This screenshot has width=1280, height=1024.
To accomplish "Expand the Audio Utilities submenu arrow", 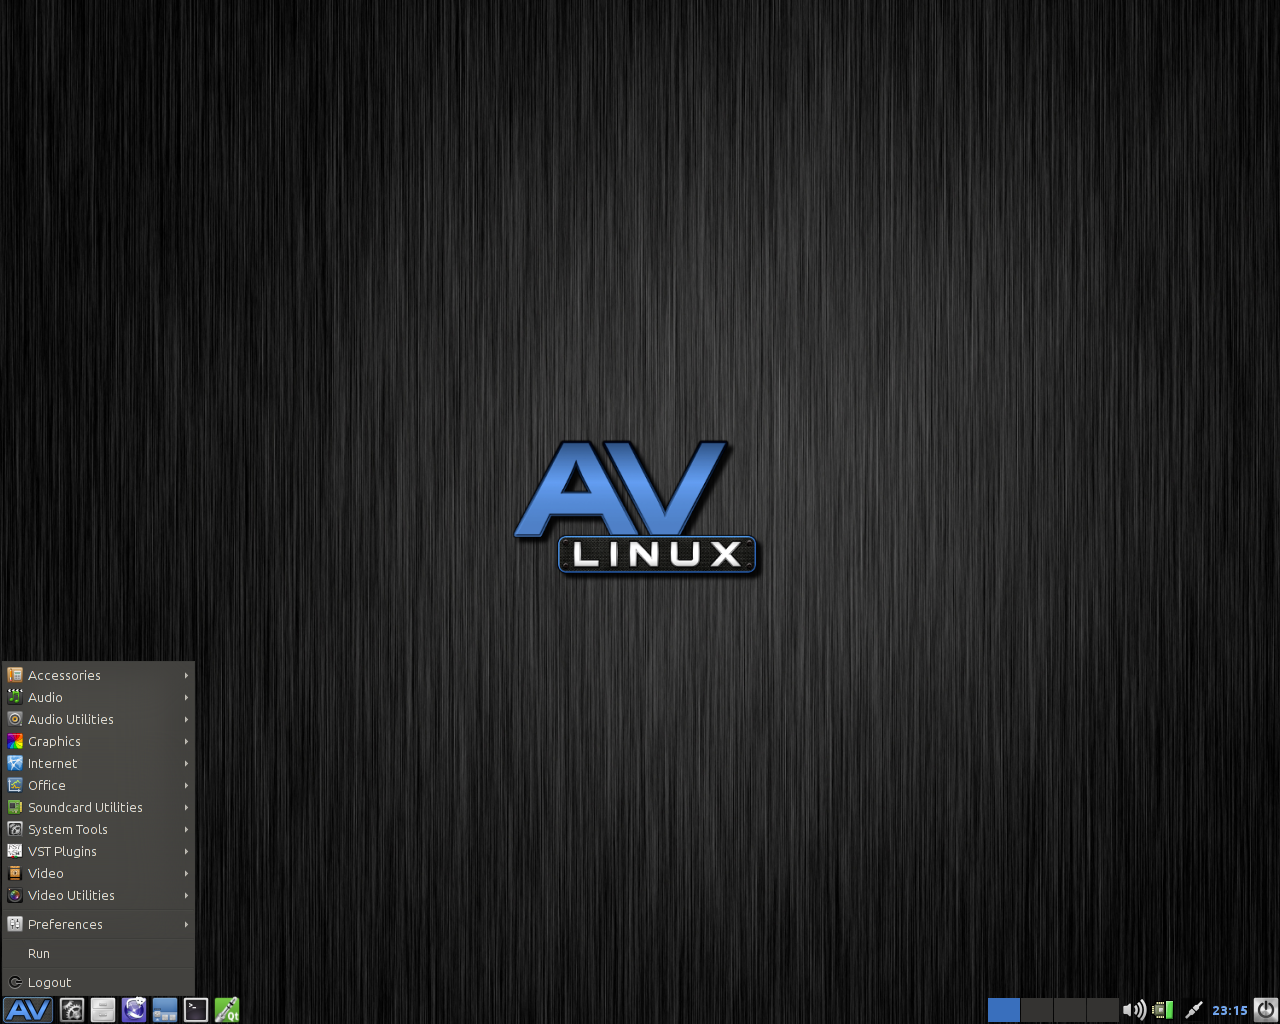I will tap(186, 719).
